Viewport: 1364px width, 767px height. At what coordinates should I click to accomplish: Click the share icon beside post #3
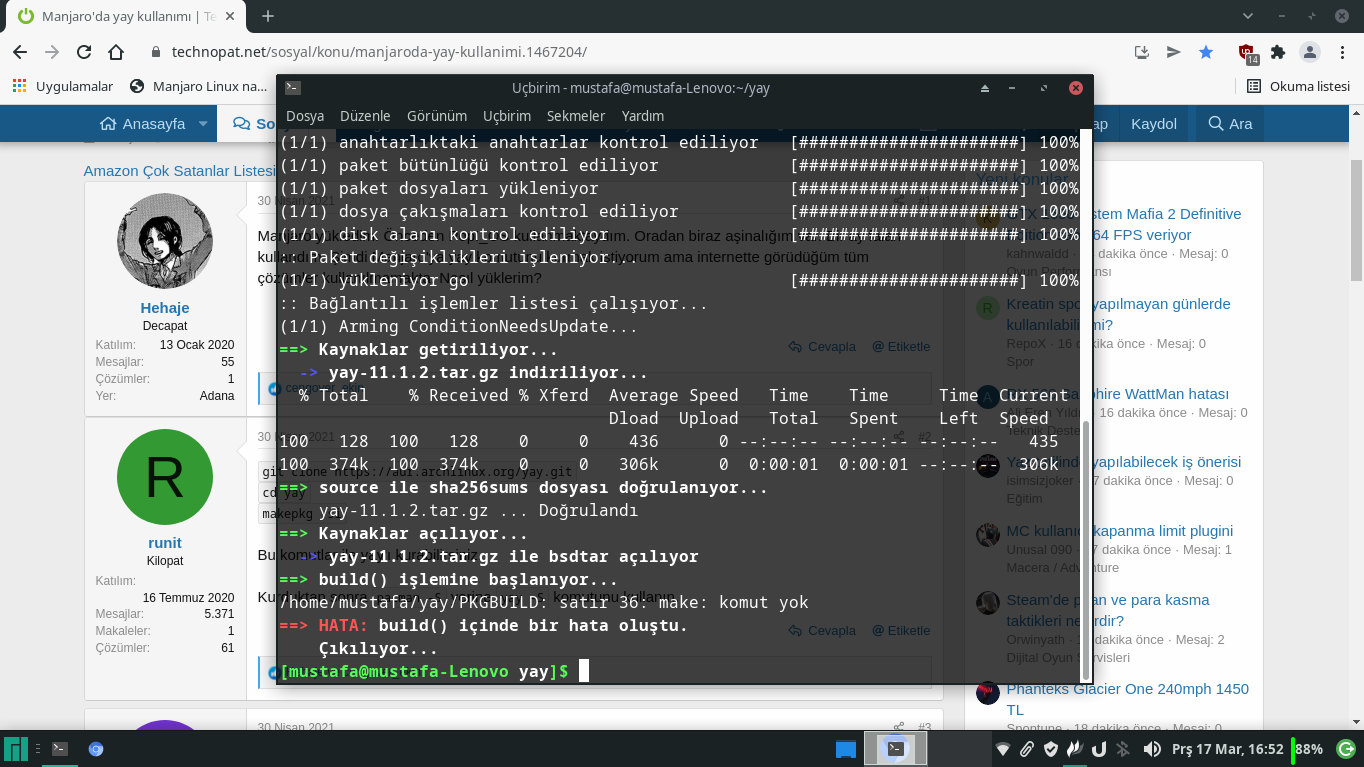[899, 727]
